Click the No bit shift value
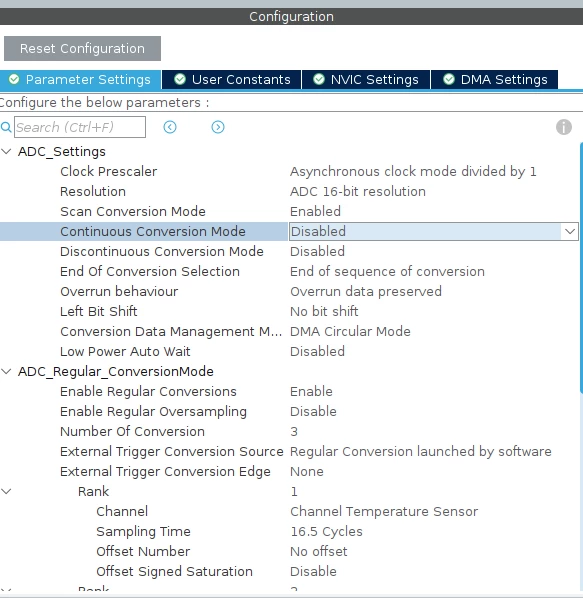 tap(324, 311)
